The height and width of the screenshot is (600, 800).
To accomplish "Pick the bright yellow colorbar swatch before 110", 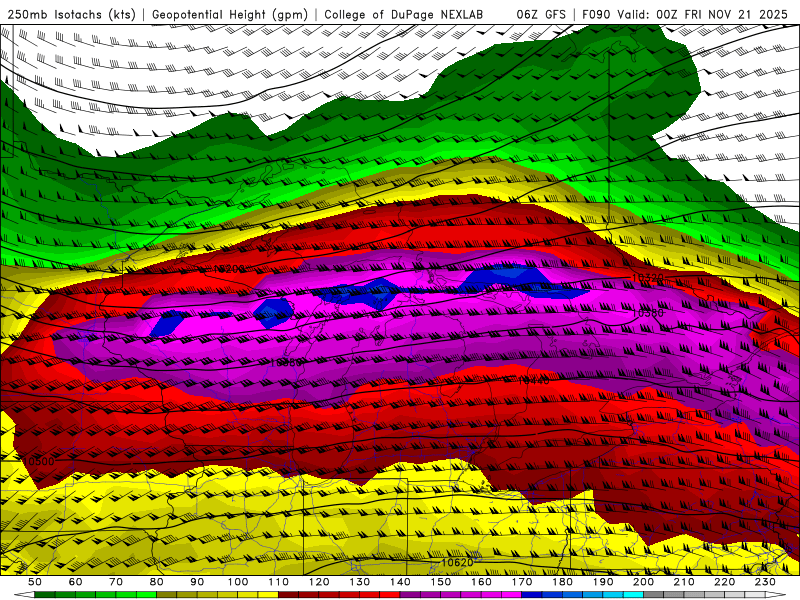I will pos(268,595).
